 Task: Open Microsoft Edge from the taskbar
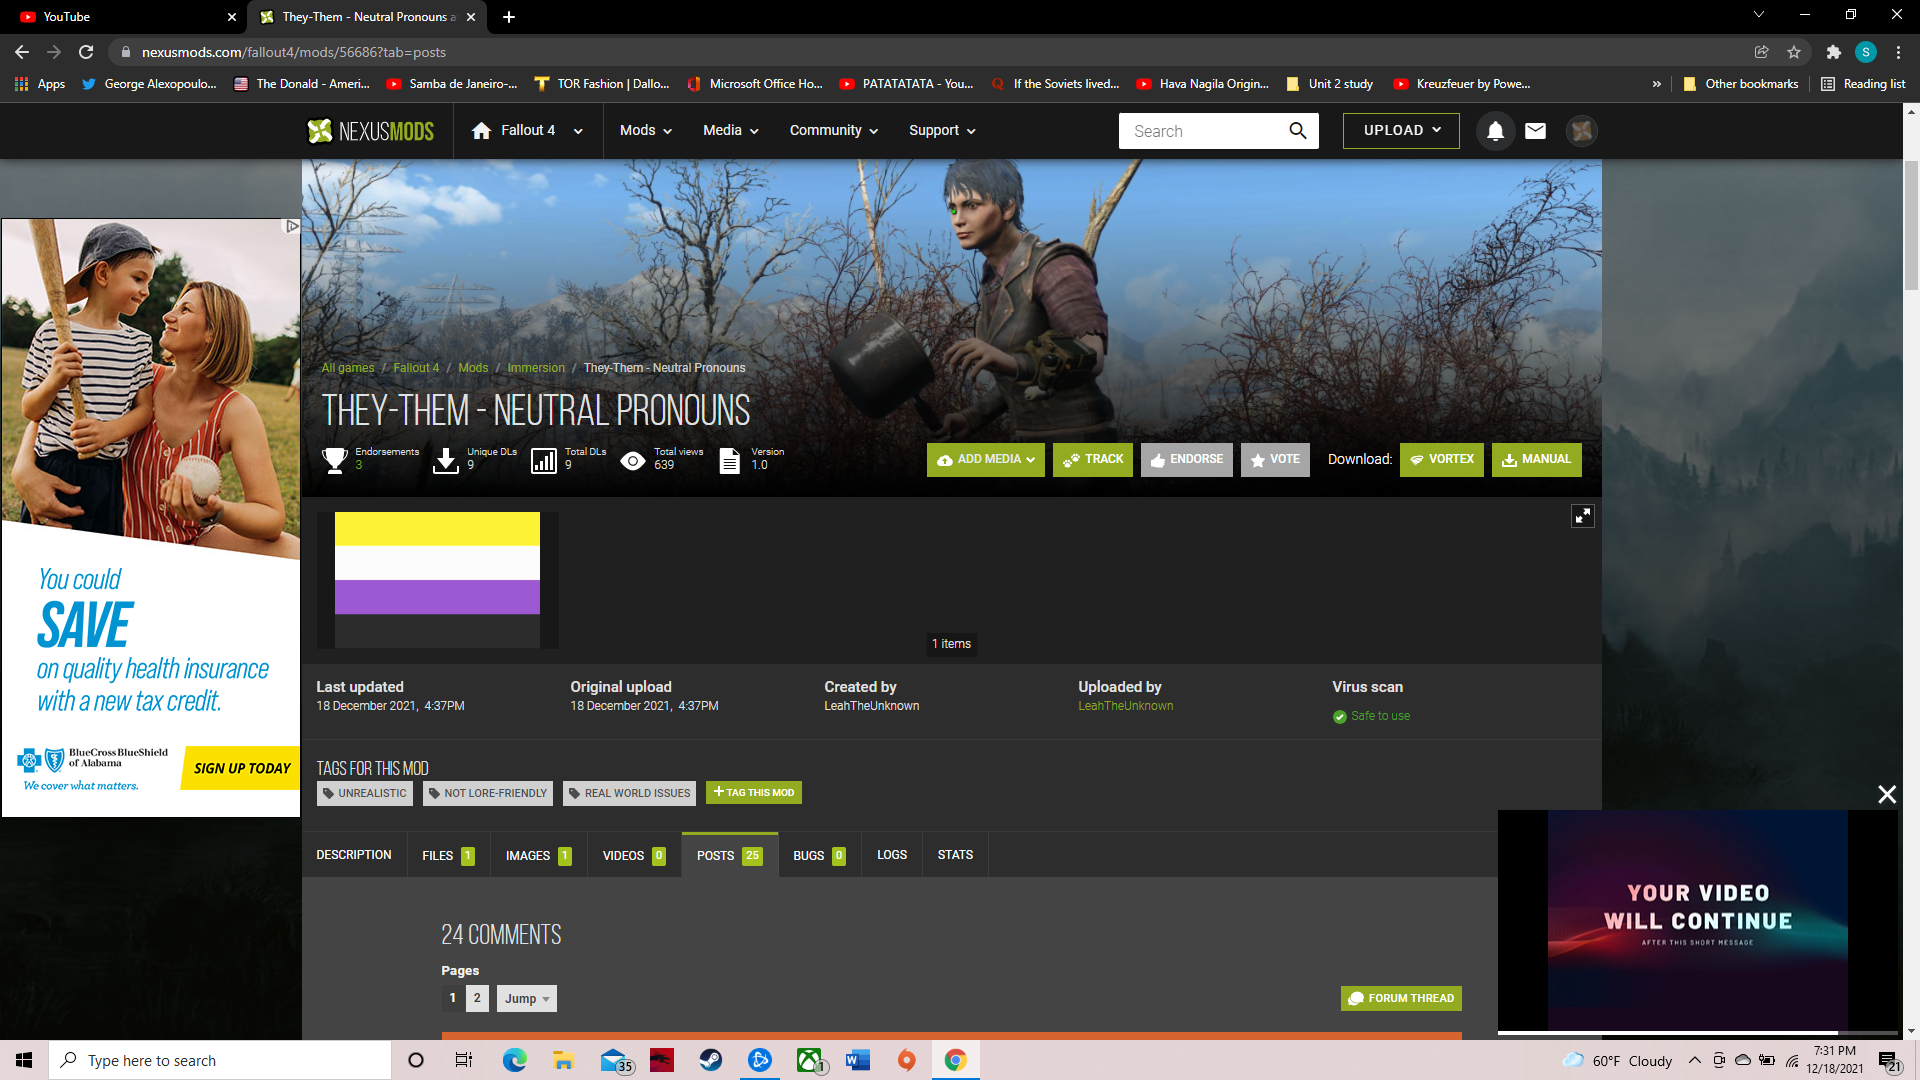click(514, 1060)
